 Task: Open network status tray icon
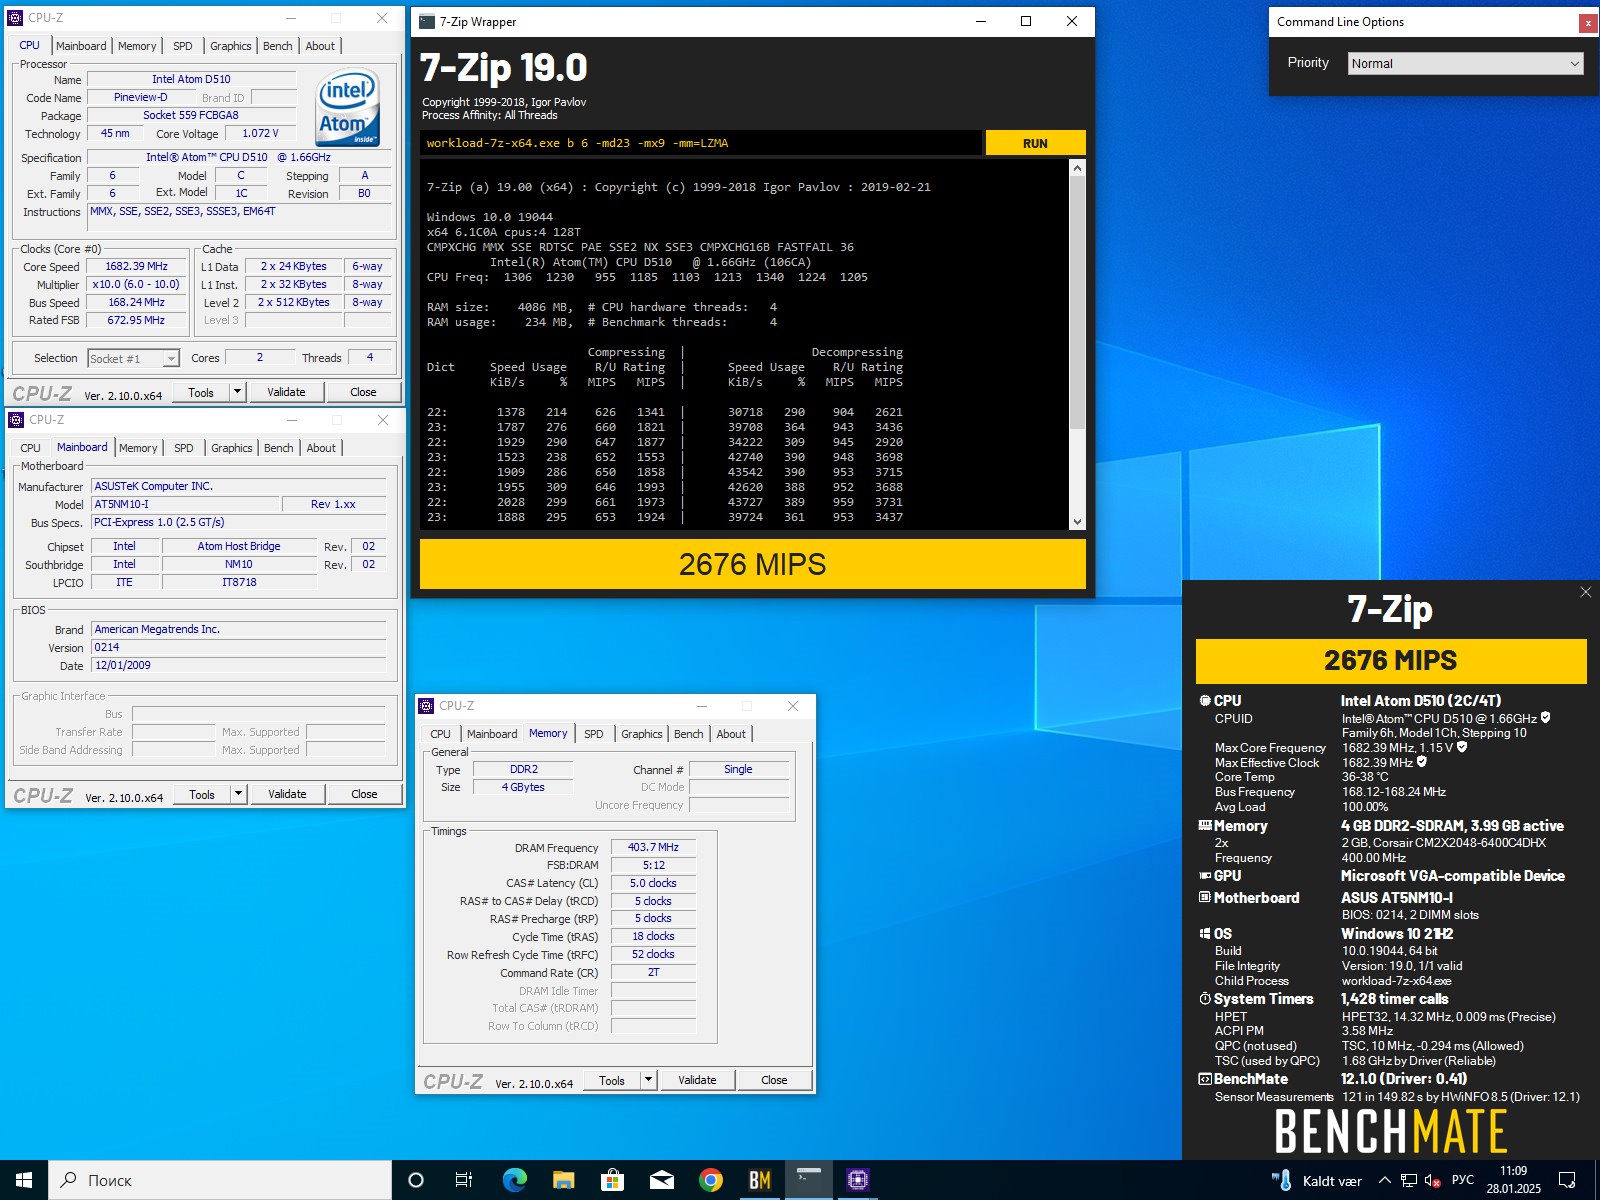point(1408,1181)
